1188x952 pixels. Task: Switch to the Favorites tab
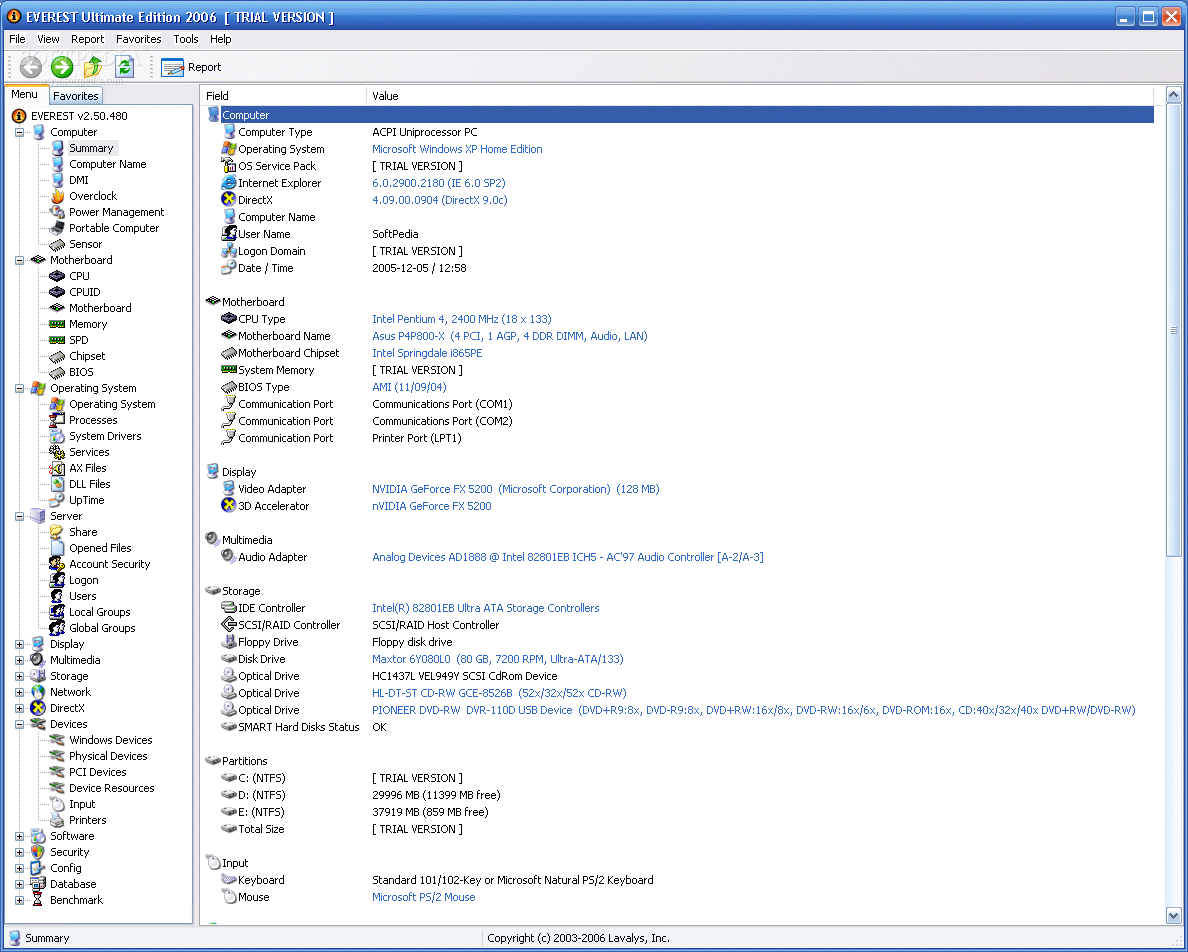click(76, 96)
